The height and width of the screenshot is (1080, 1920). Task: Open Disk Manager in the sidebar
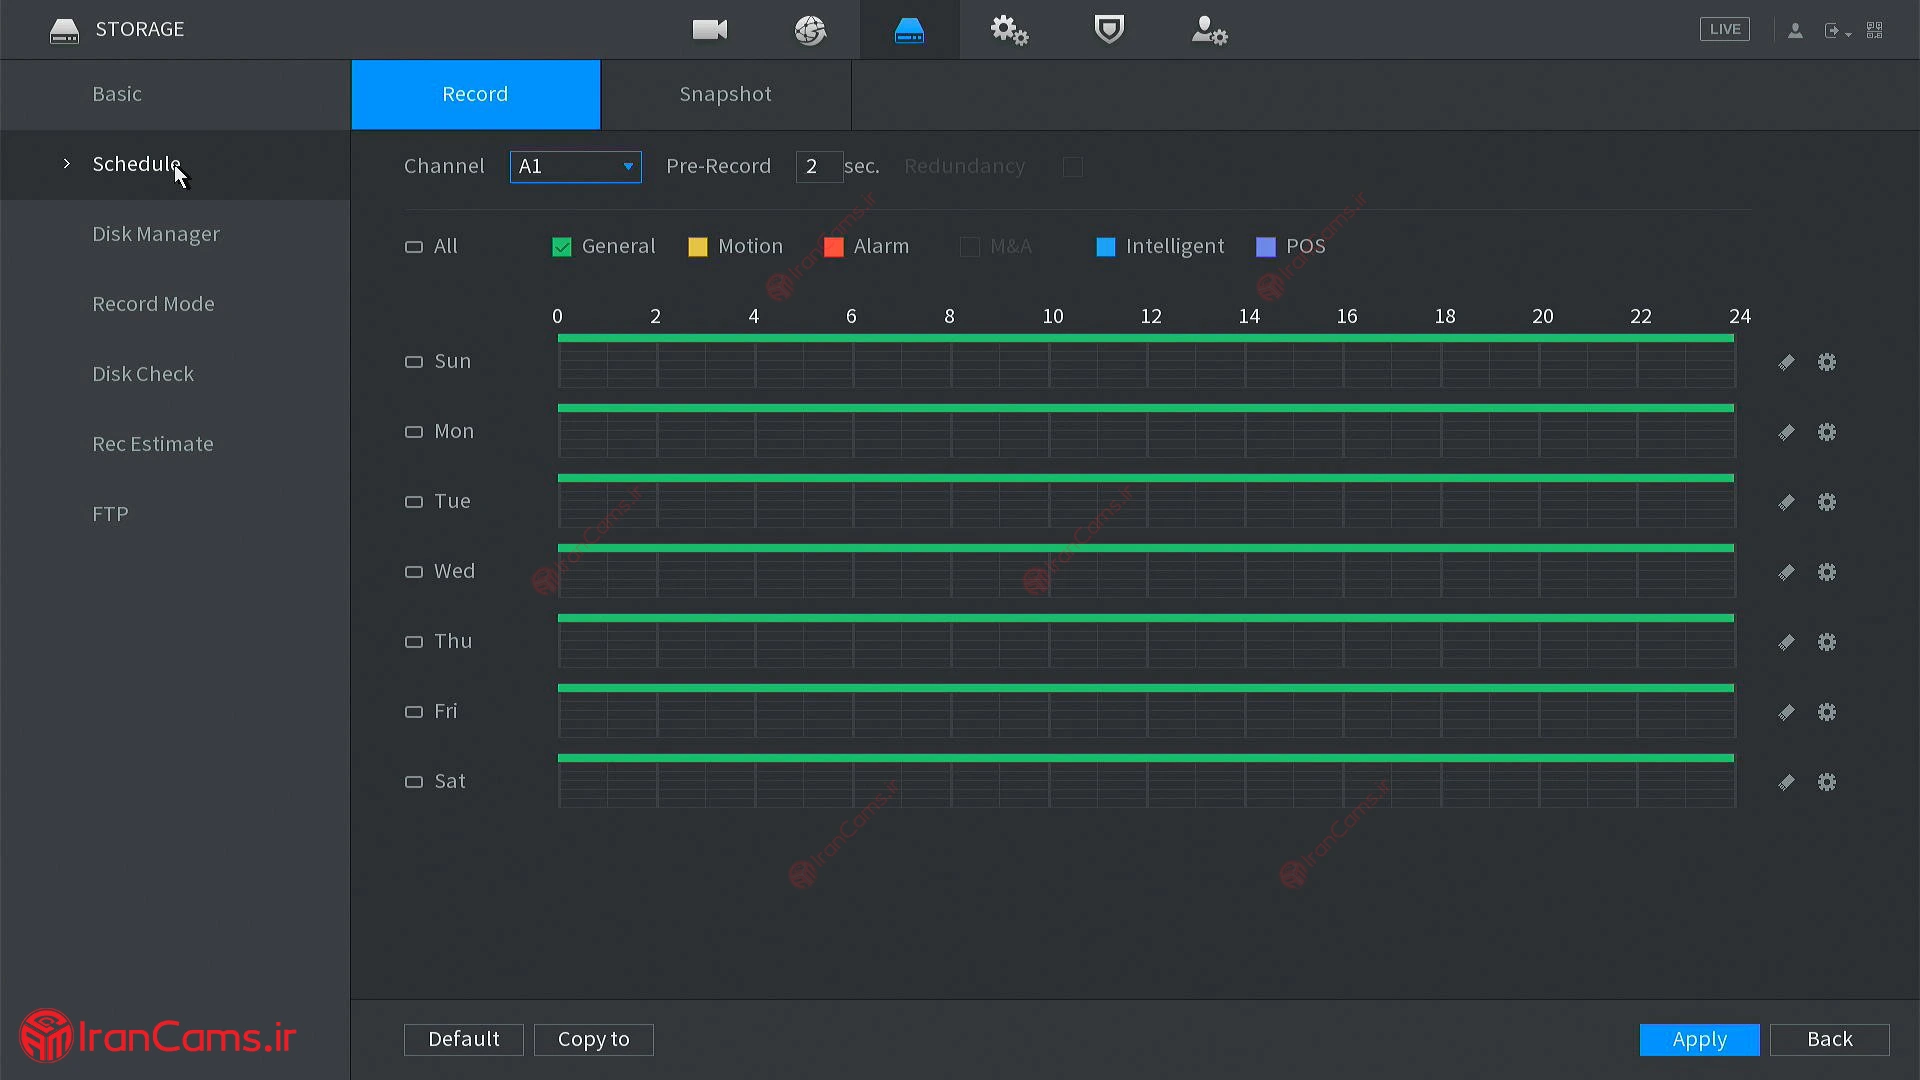click(156, 234)
